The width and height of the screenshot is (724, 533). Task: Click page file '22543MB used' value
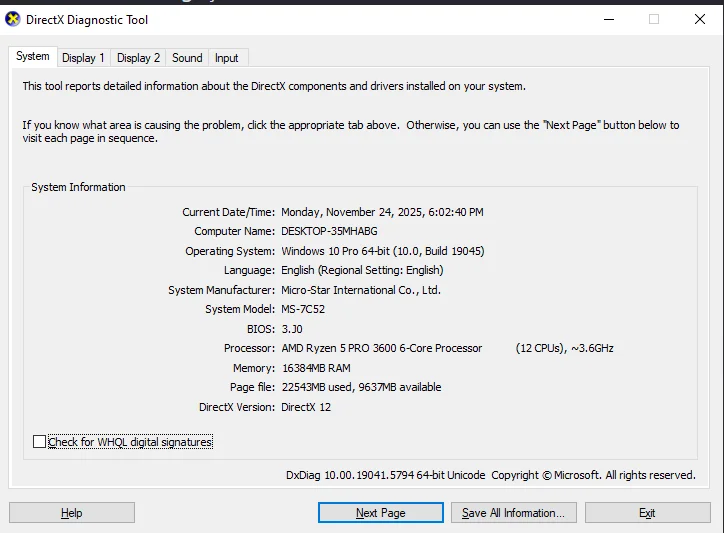point(317,387)
